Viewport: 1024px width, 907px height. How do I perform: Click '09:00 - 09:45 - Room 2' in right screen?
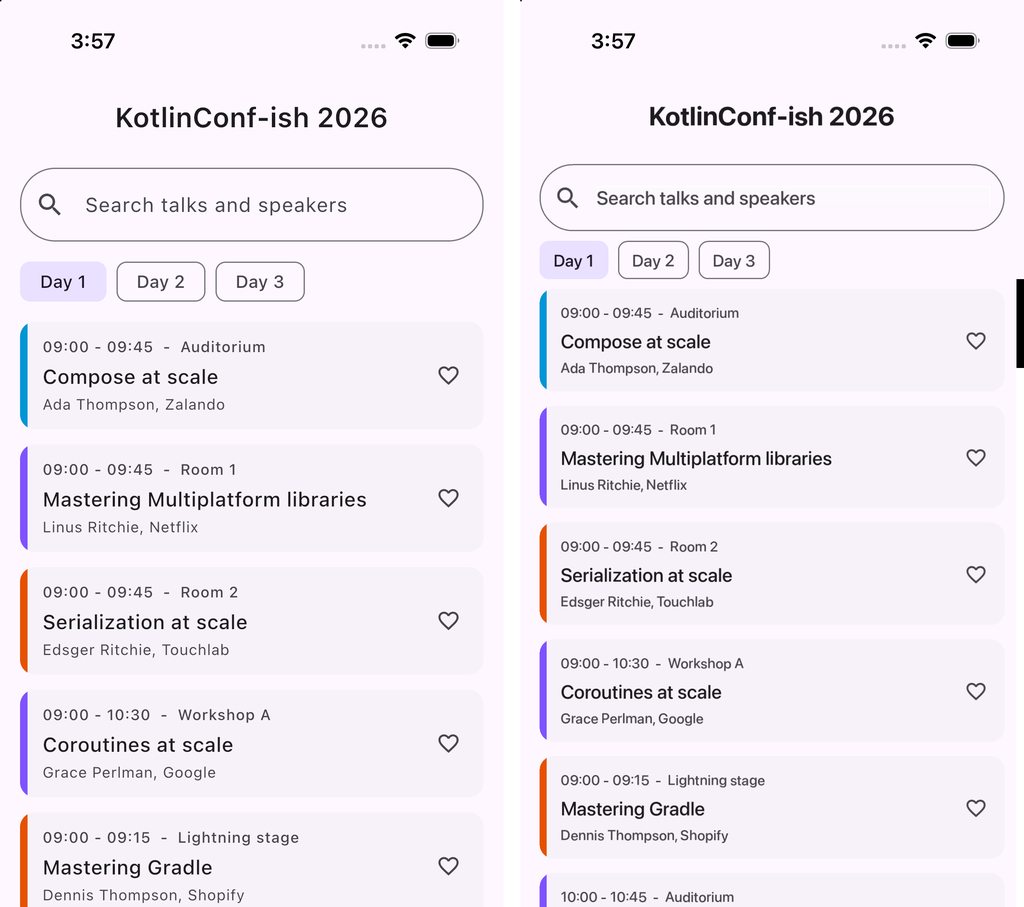pyautogui.click(x=639, y=547)
